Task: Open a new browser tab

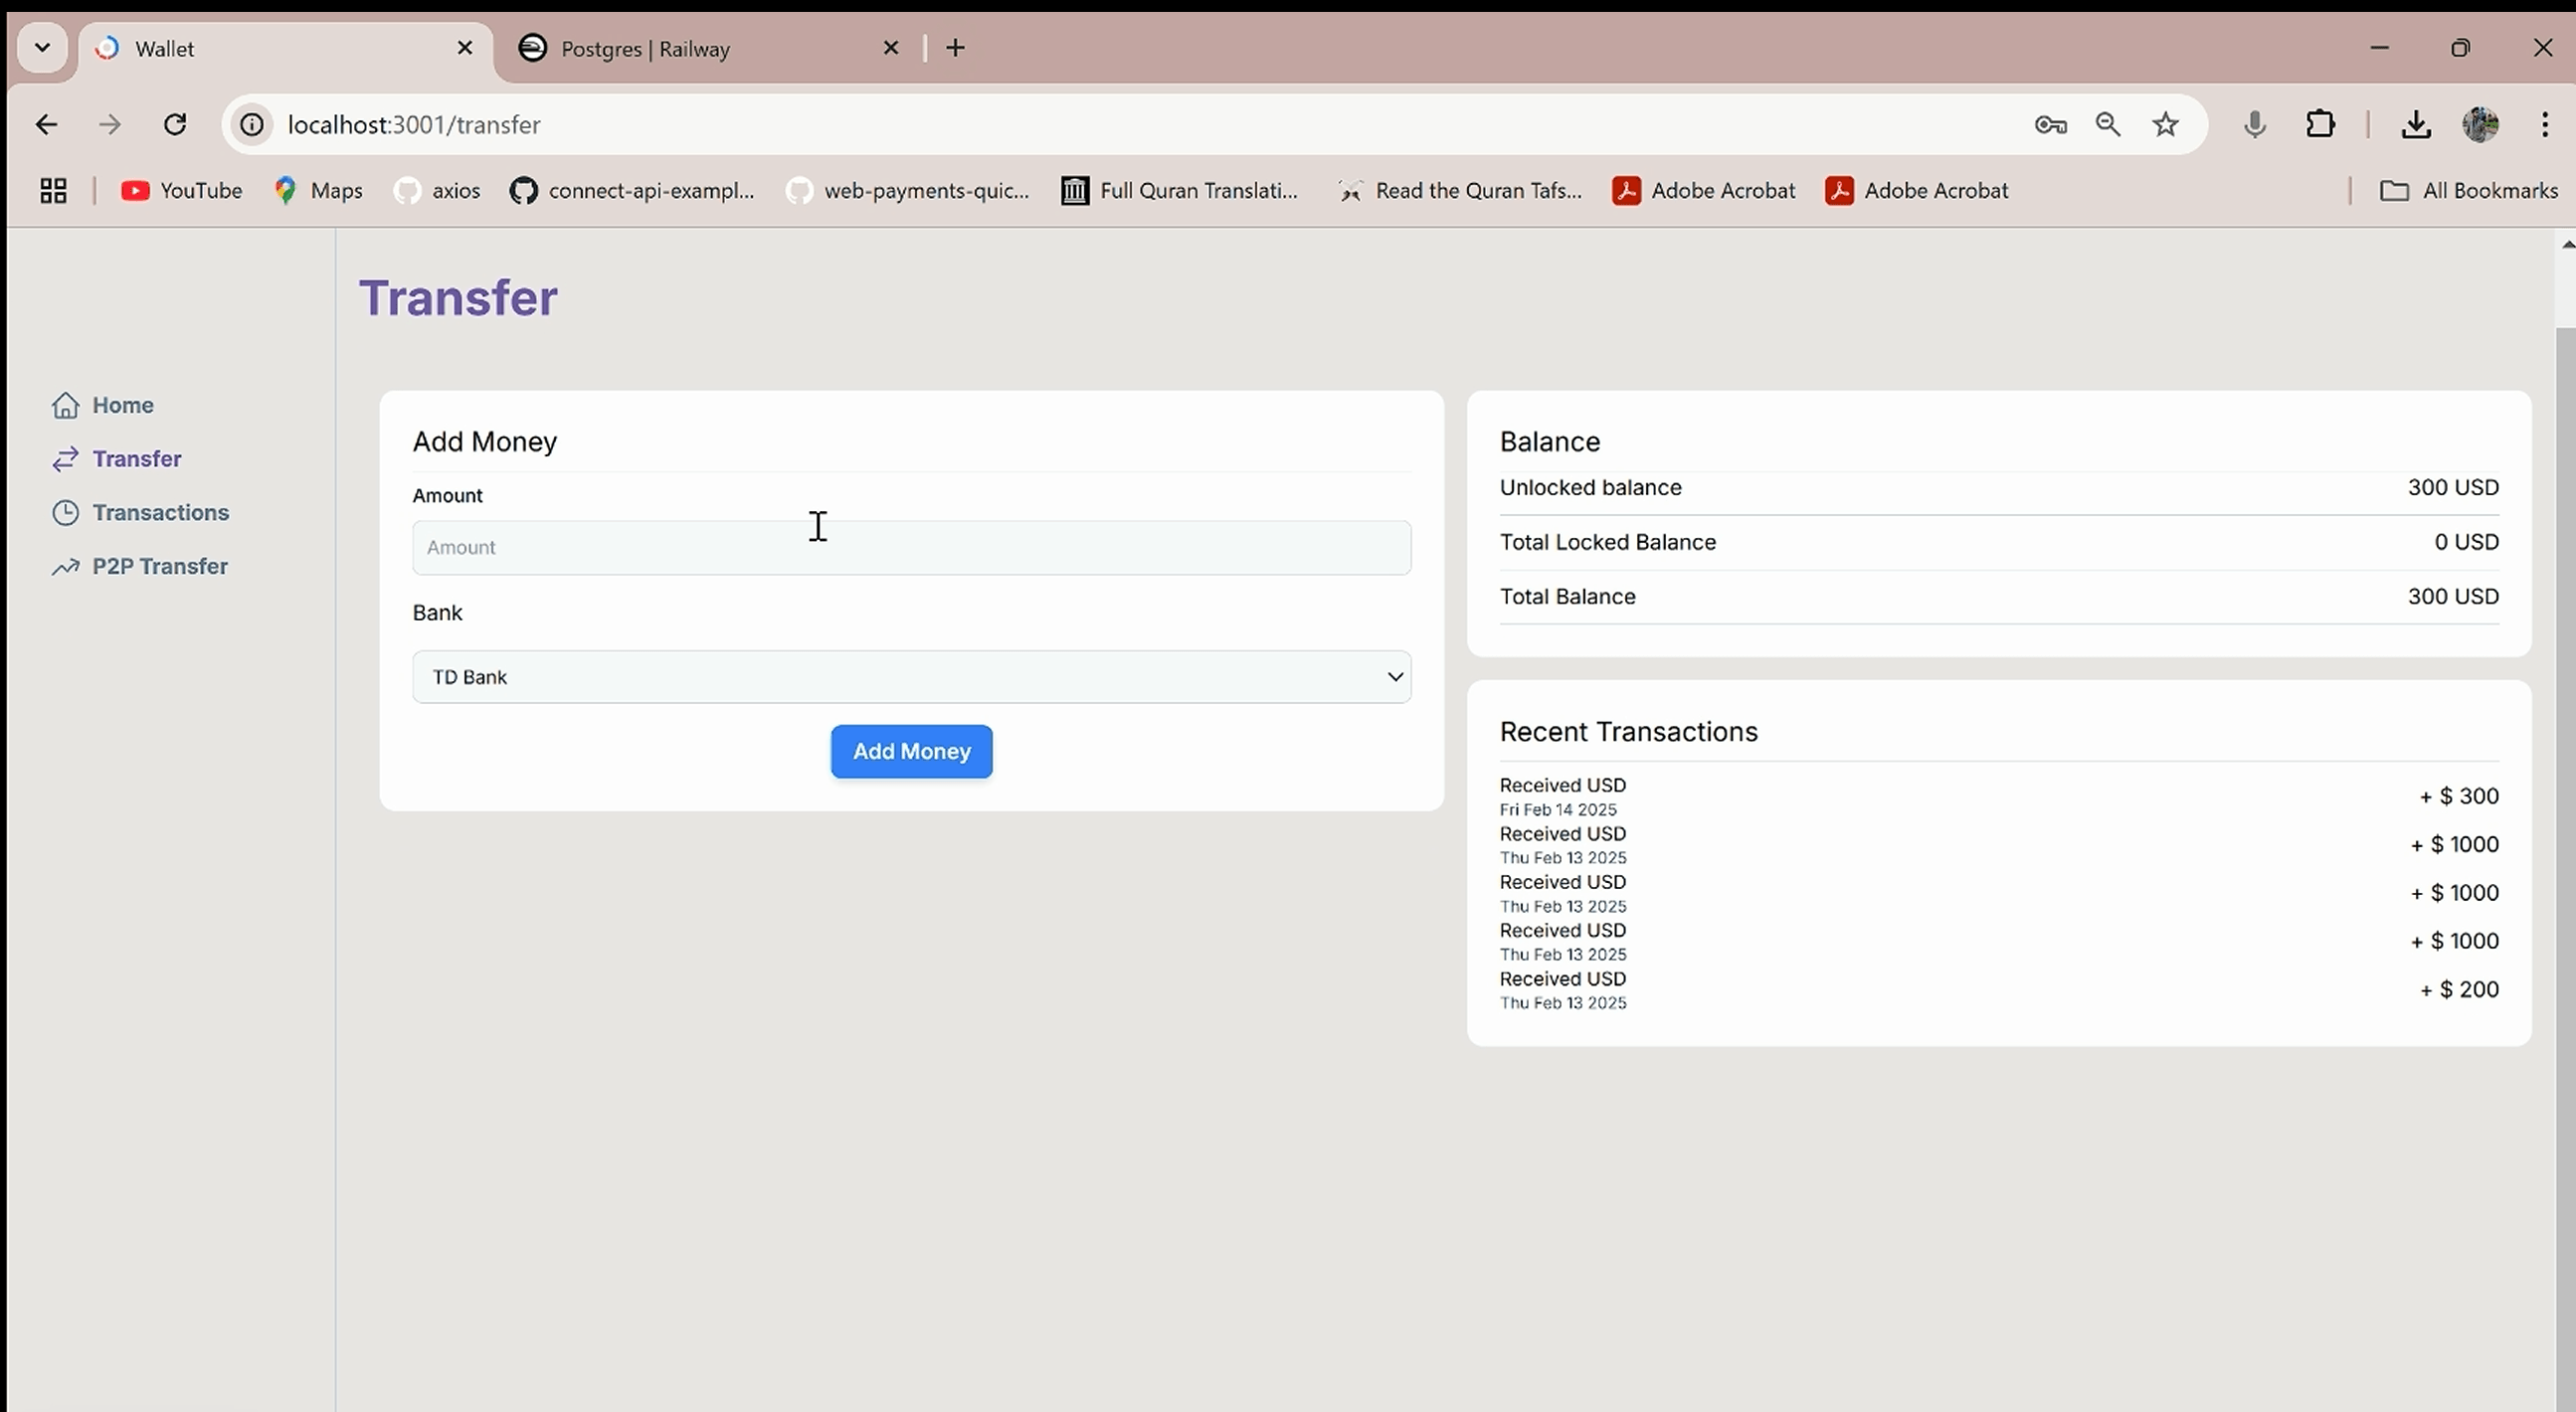Action: [x=955, y=47]
